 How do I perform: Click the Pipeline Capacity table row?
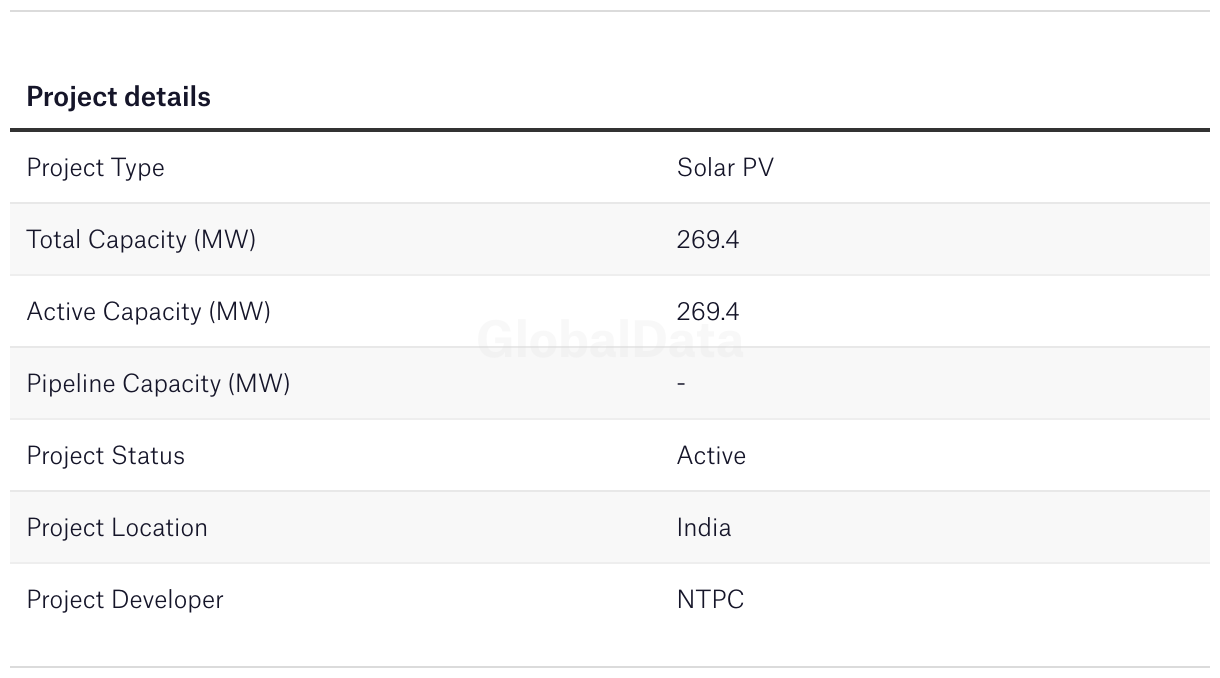610,383
